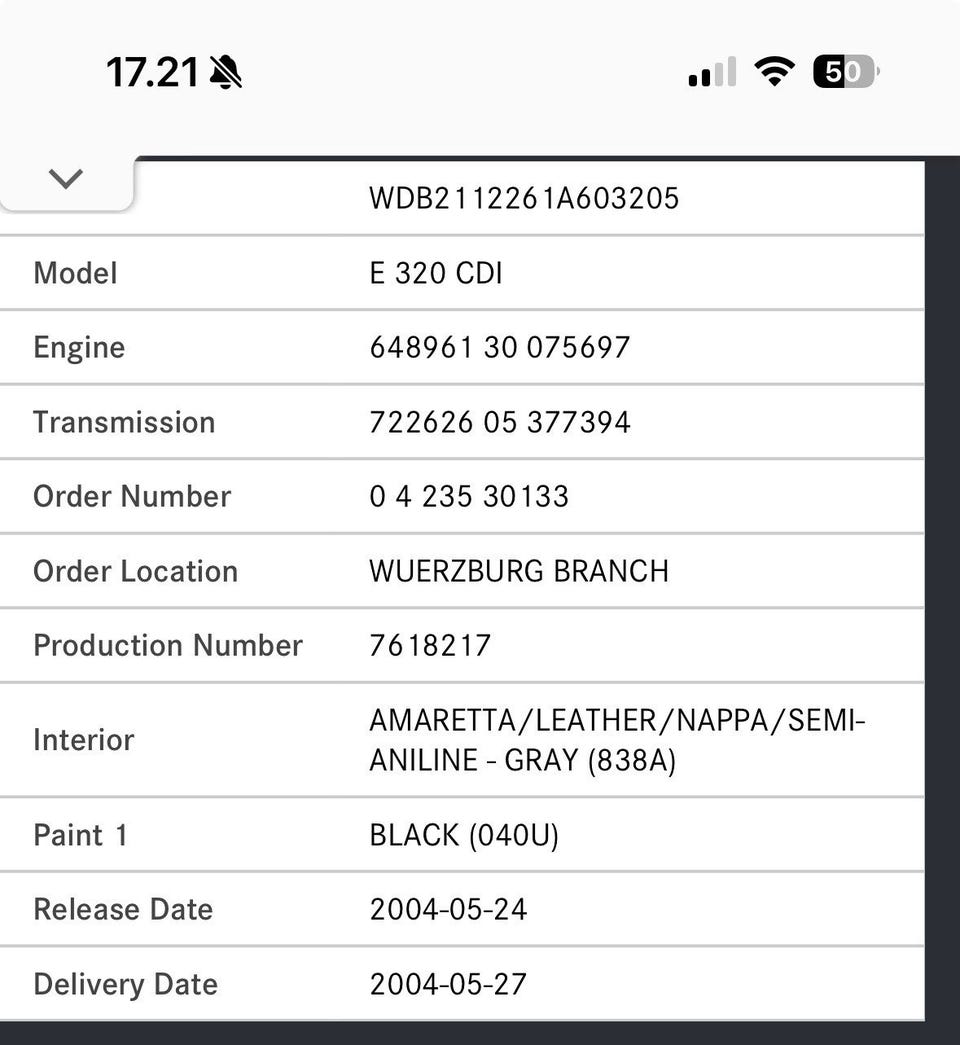This screenshot has height=1045, width=960.
Task: Select engine number 648961 30 075697
Action: (500, 347)
